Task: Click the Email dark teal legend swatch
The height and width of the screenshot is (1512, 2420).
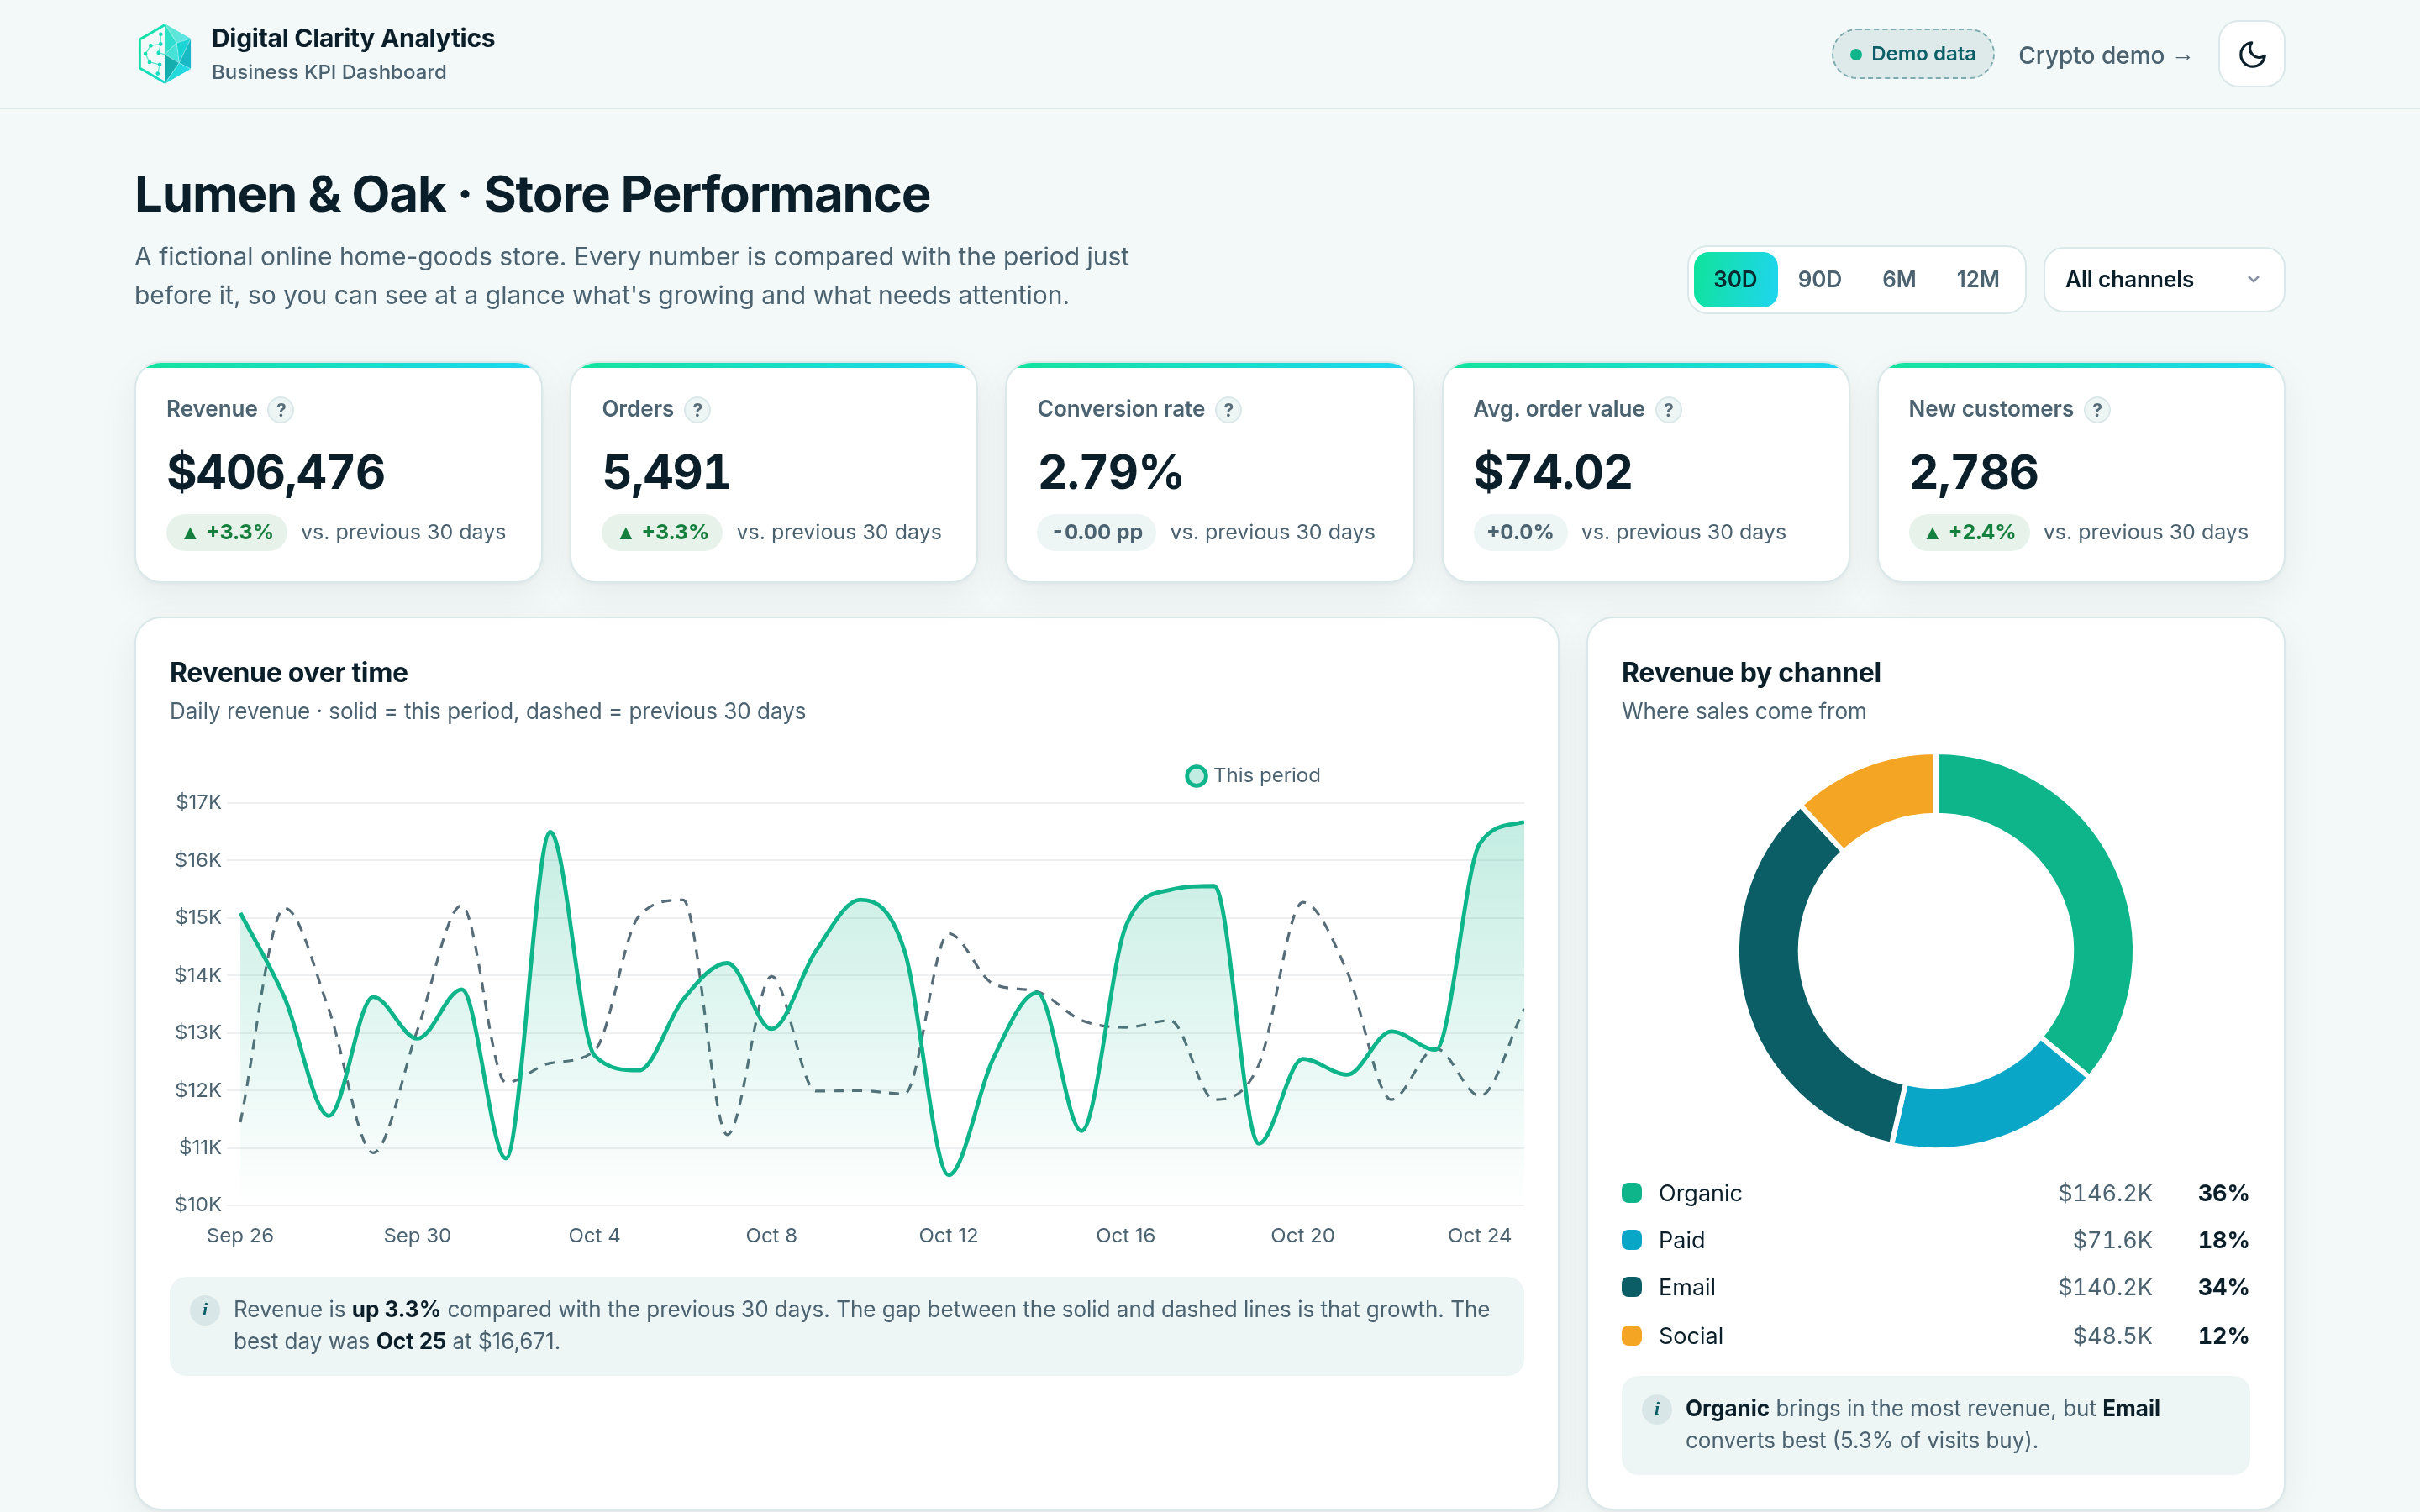Action: coord(1632,1287)
